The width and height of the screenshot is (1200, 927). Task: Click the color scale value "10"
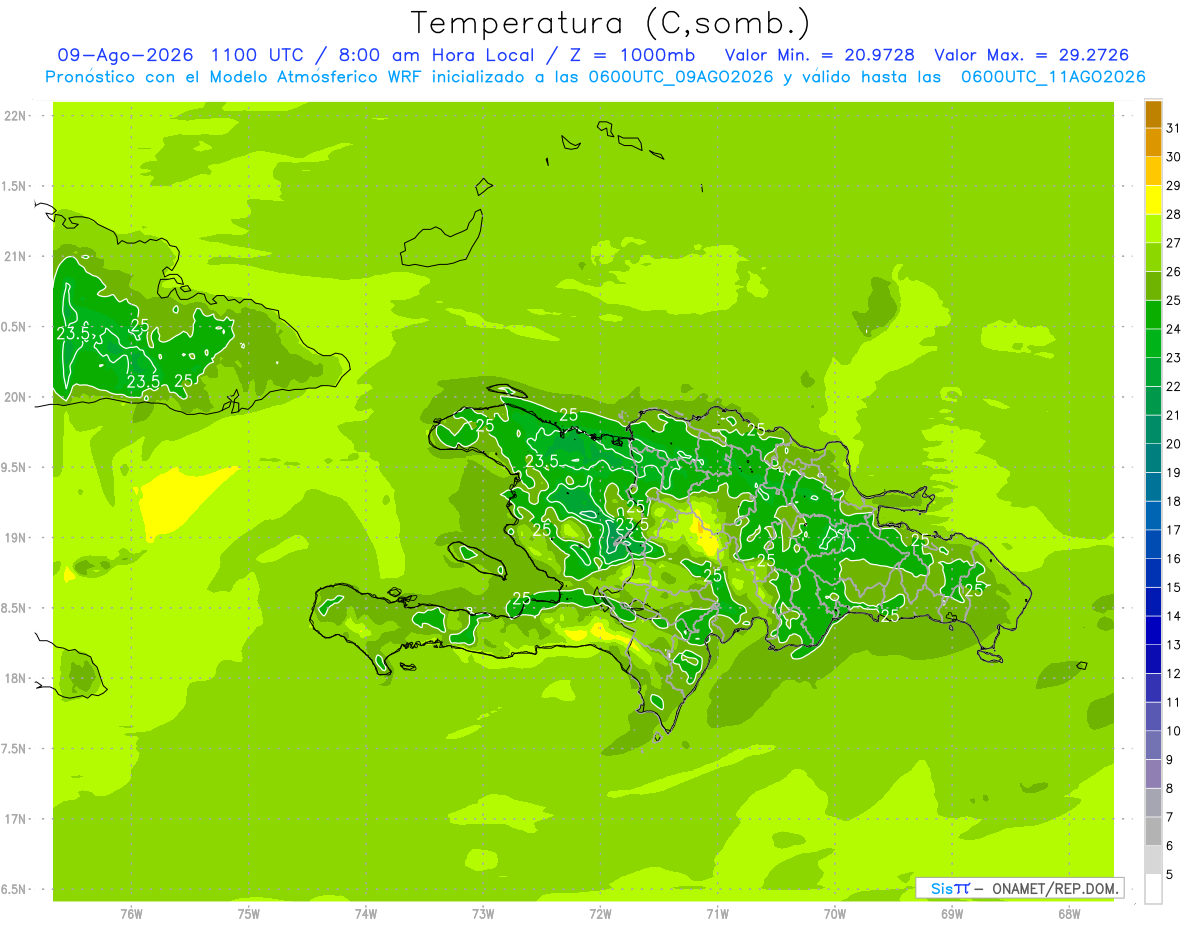tap(1174, 731)
